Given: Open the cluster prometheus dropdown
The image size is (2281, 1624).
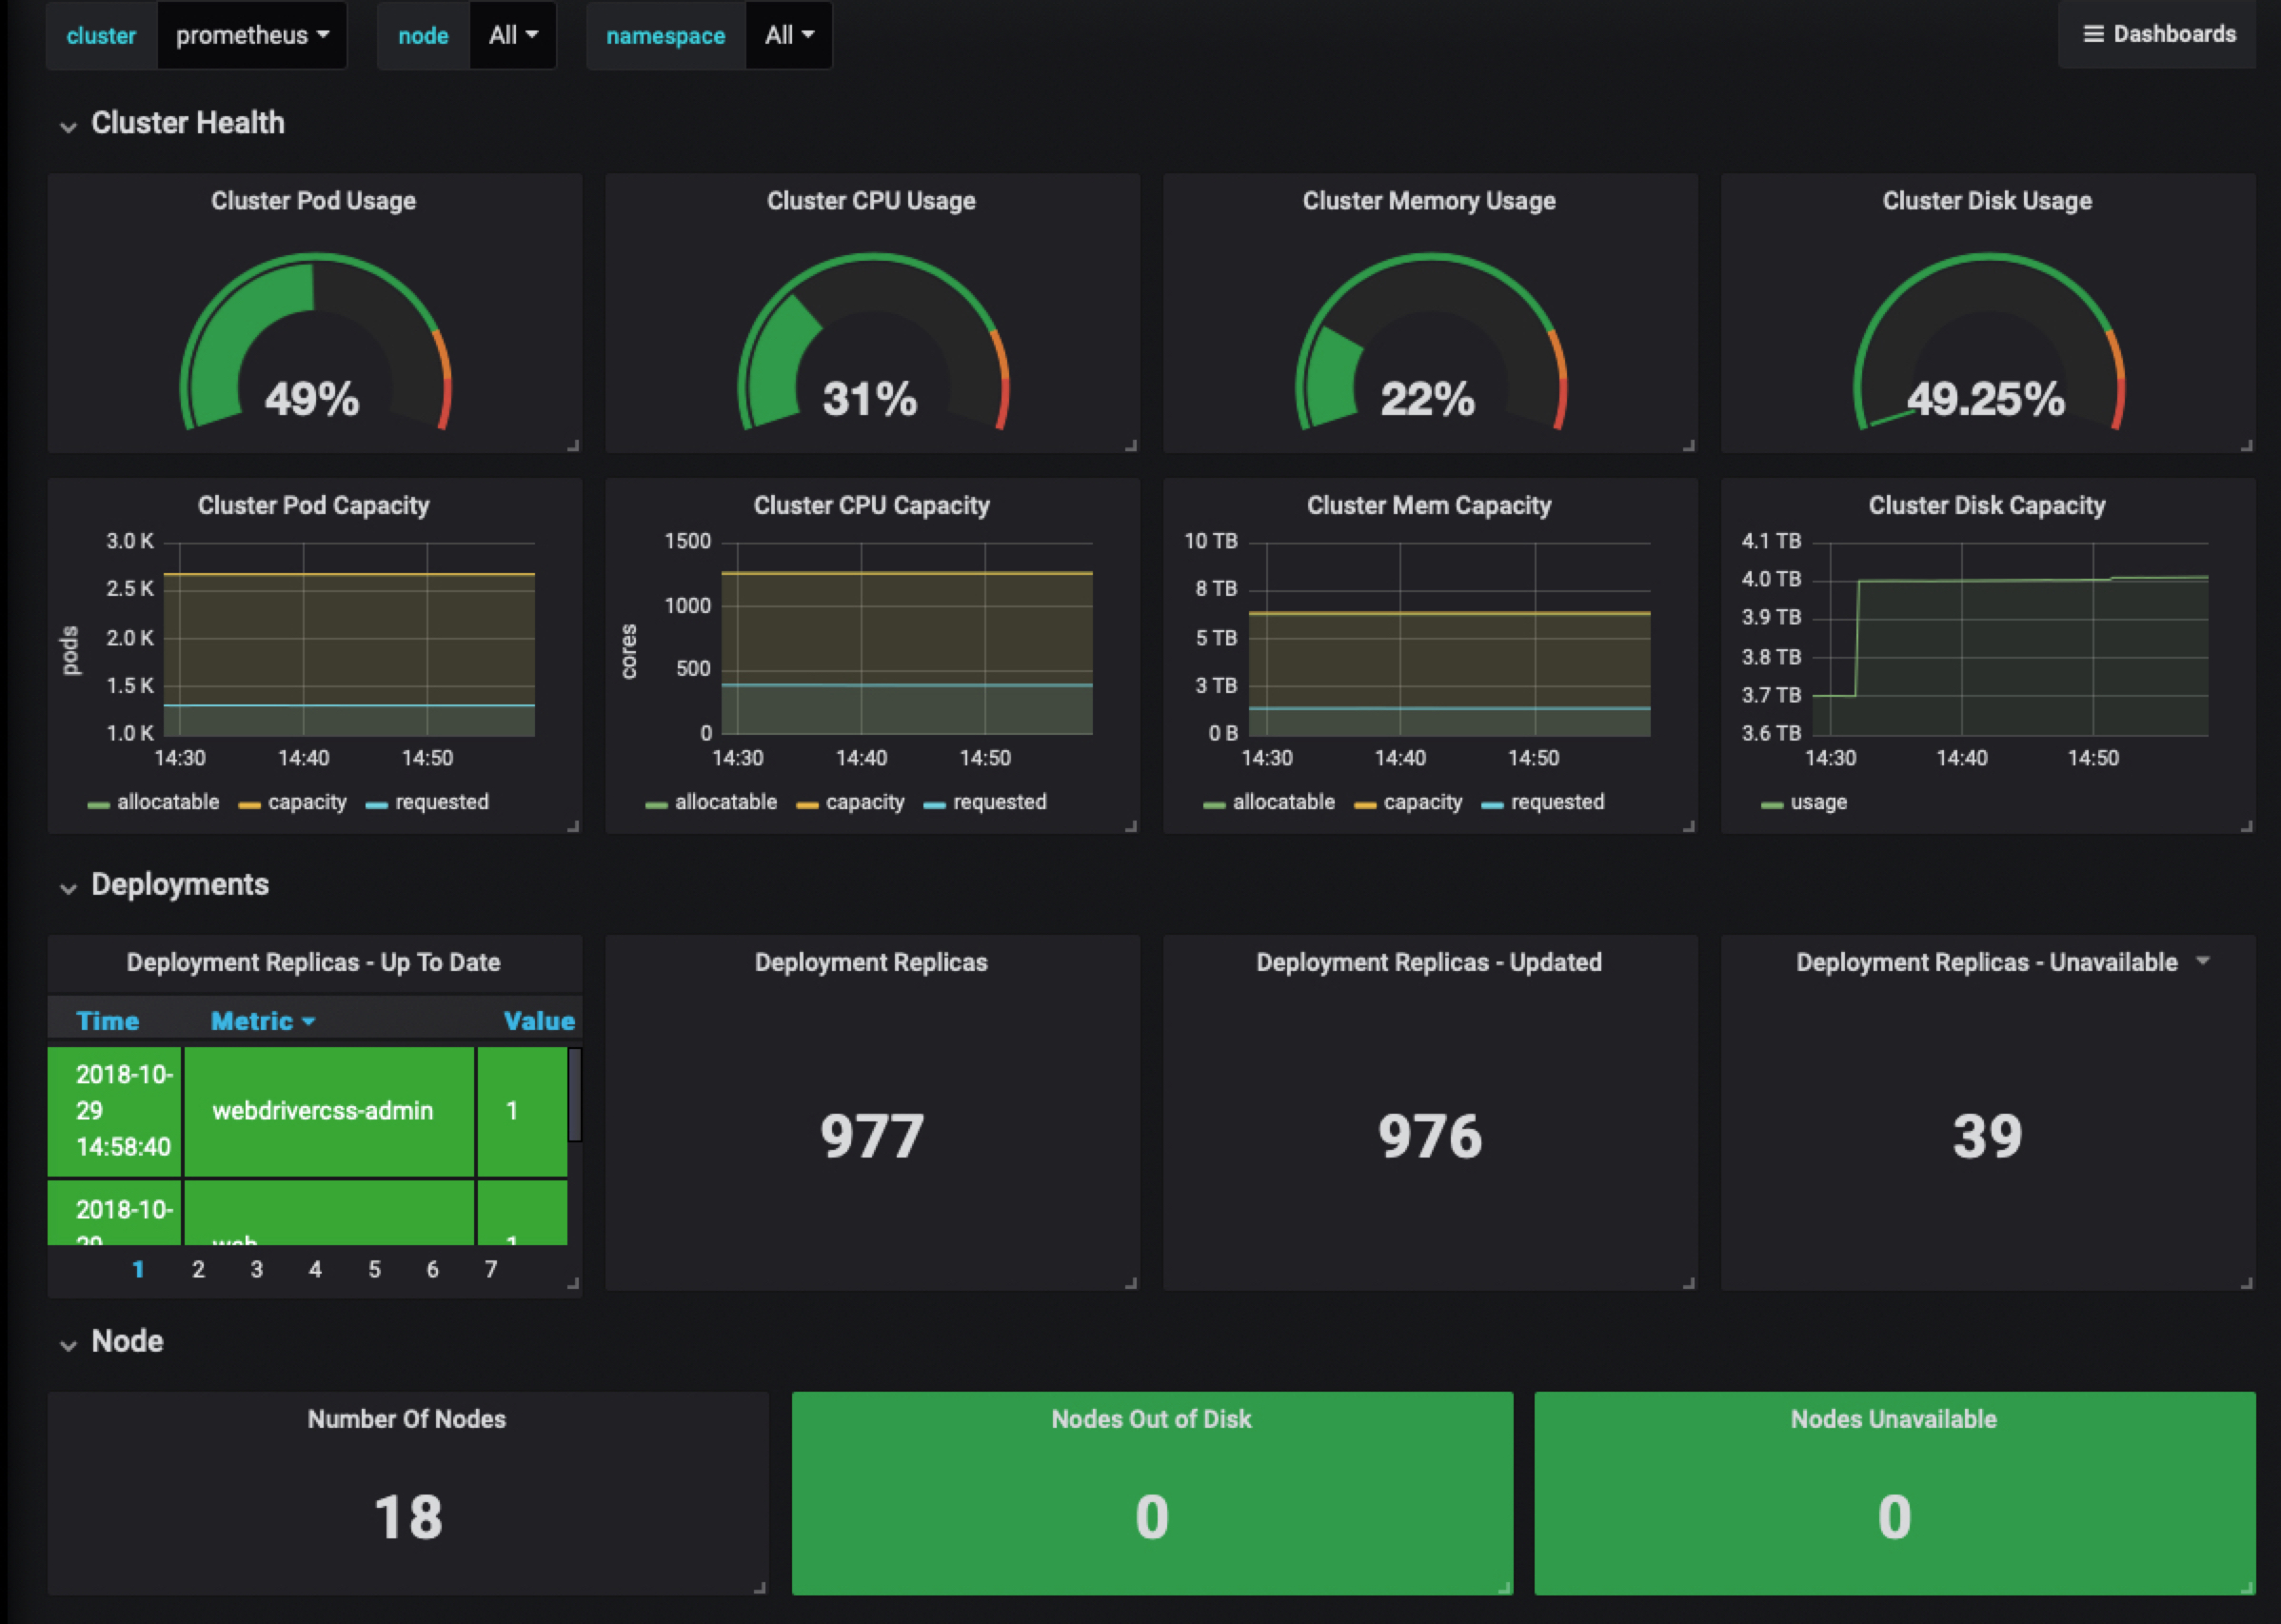Looking at the screenshot, I should (251, 36).
